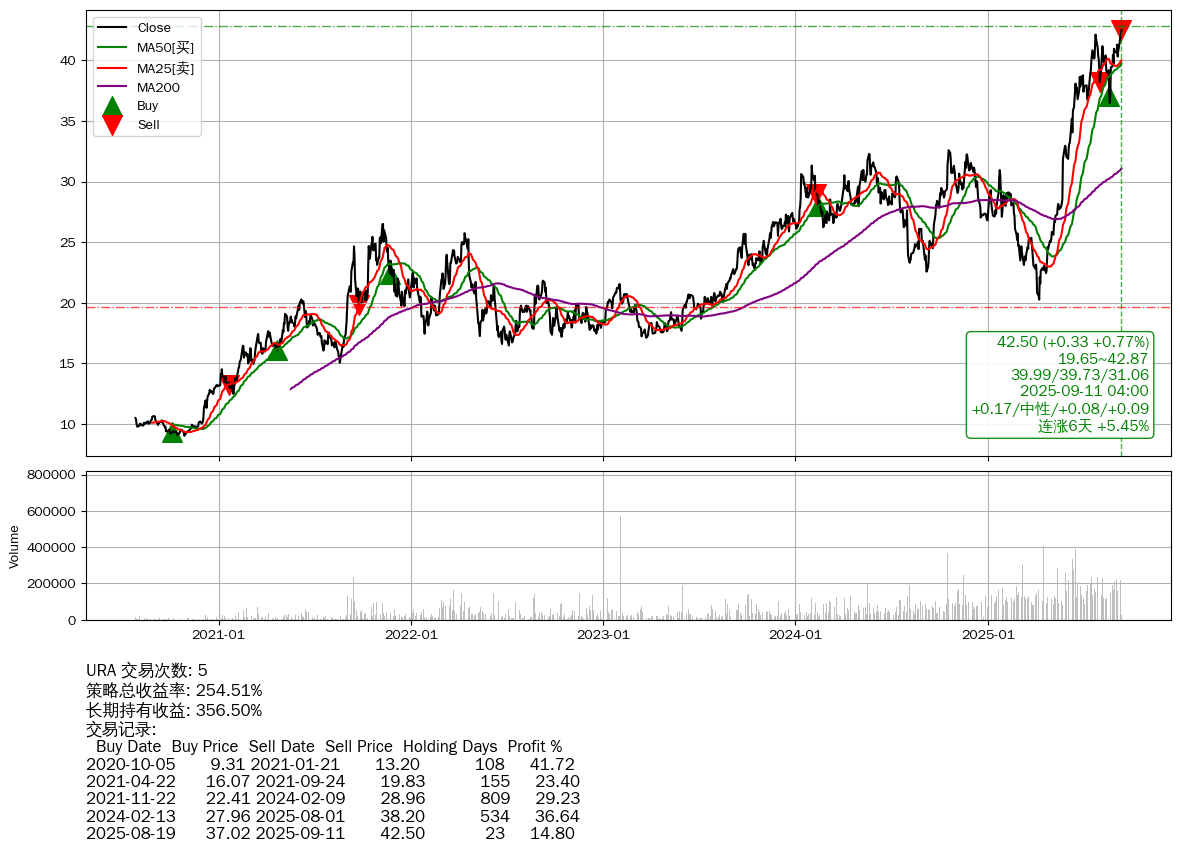Image resolution: width=1180 pixels, height=852 pixels.
Task: Click the 2025-01 x-axis date label
Action: pos(987,633)
